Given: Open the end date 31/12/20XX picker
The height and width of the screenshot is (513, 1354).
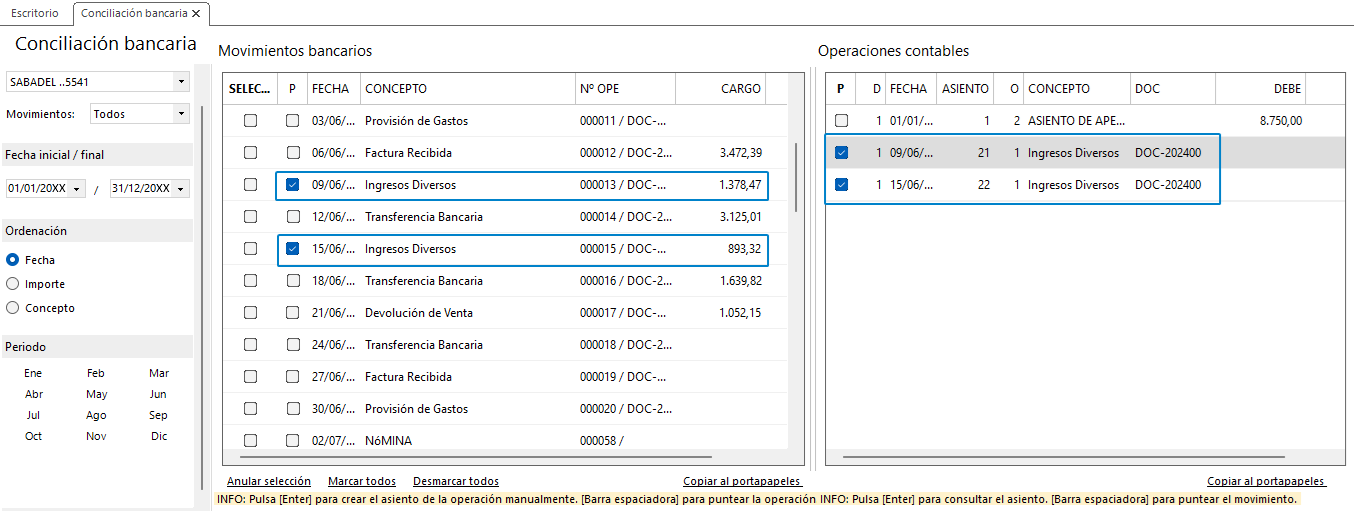Looking at the screenshot, I should [182, 189].
